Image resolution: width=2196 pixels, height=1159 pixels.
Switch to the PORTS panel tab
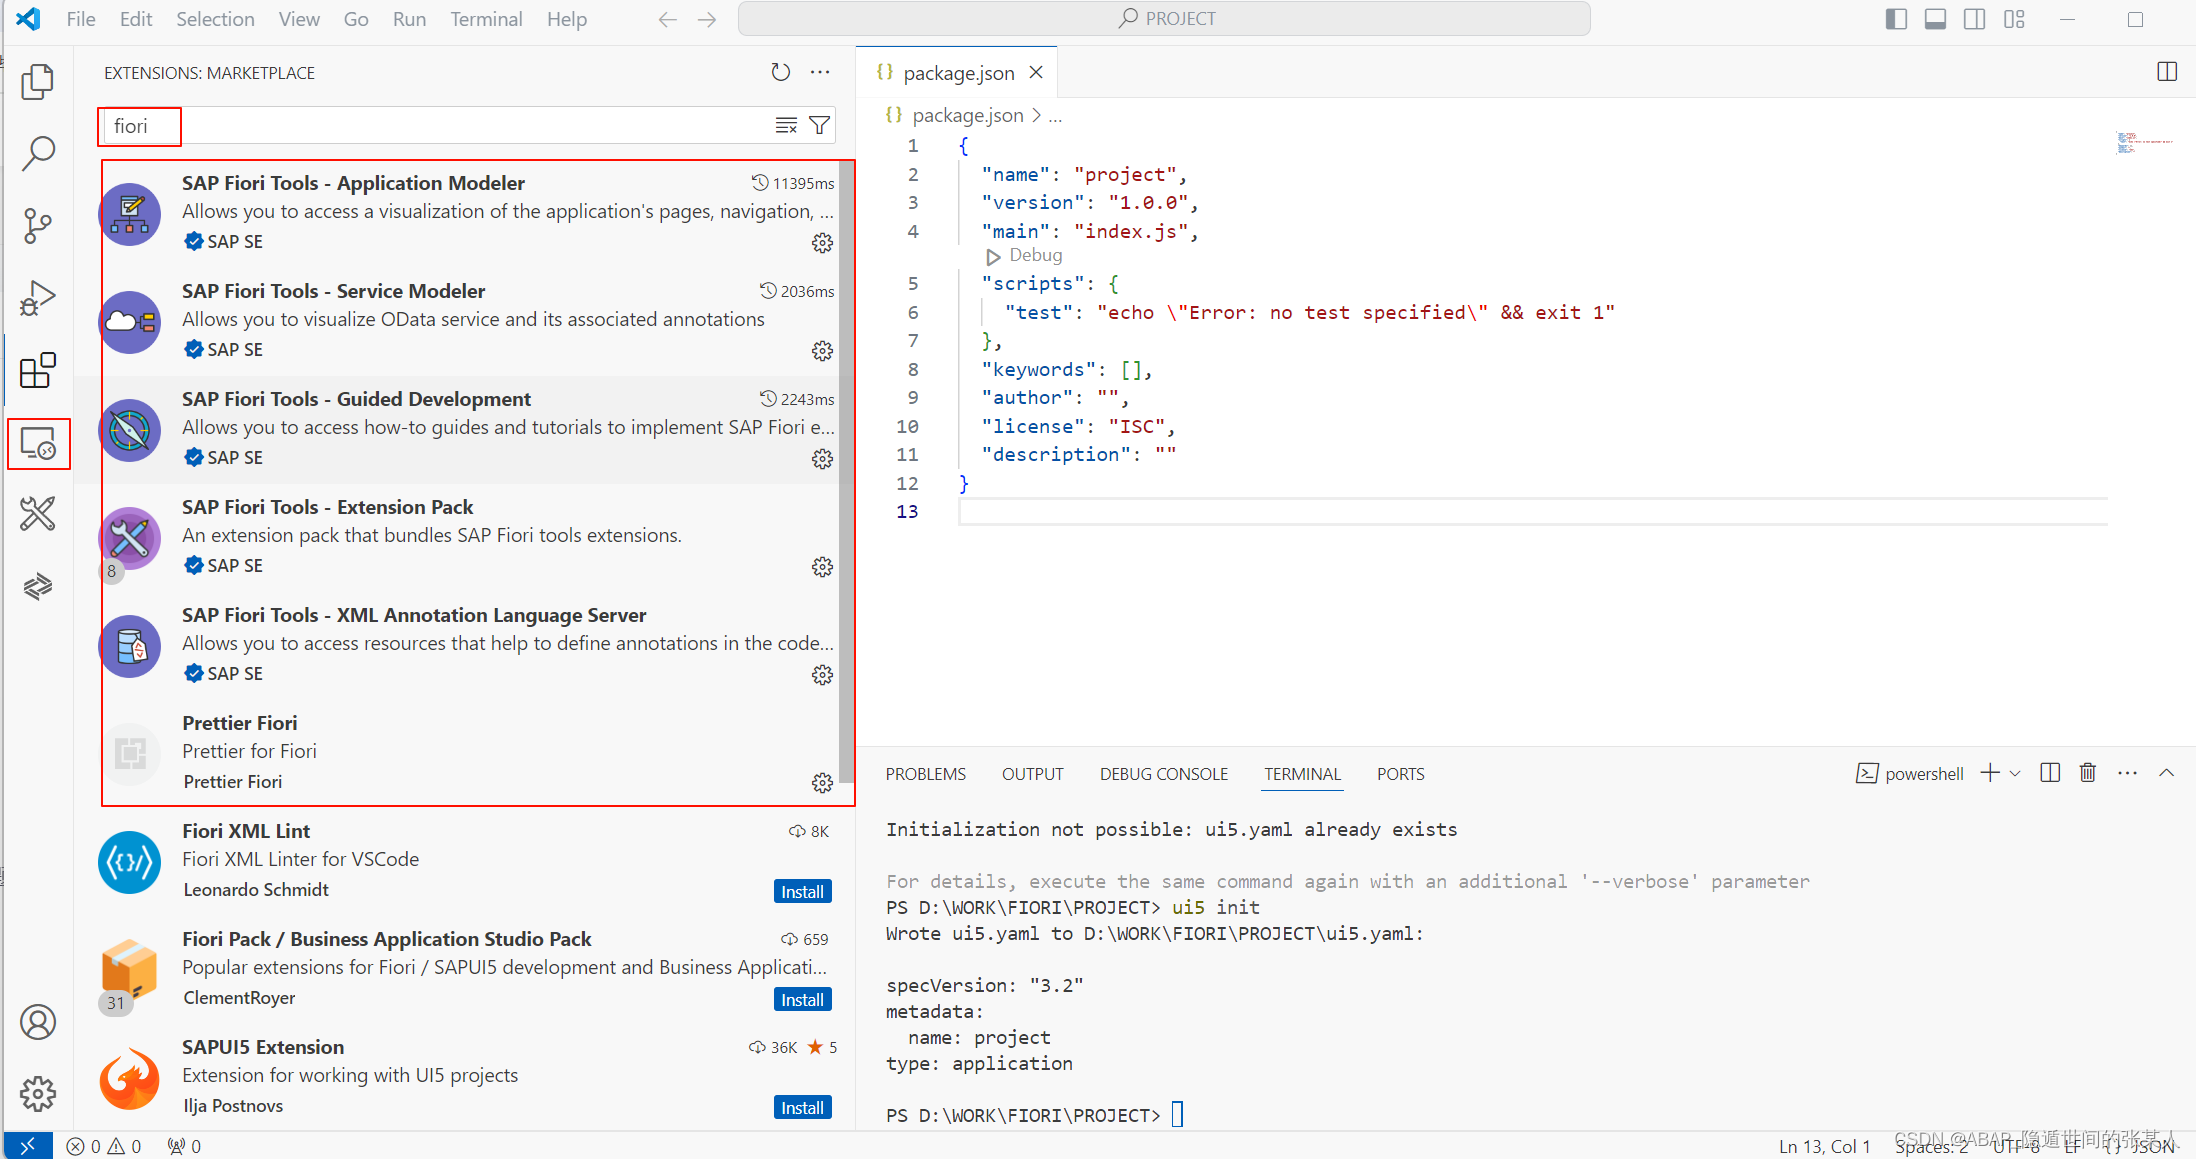1400,774
